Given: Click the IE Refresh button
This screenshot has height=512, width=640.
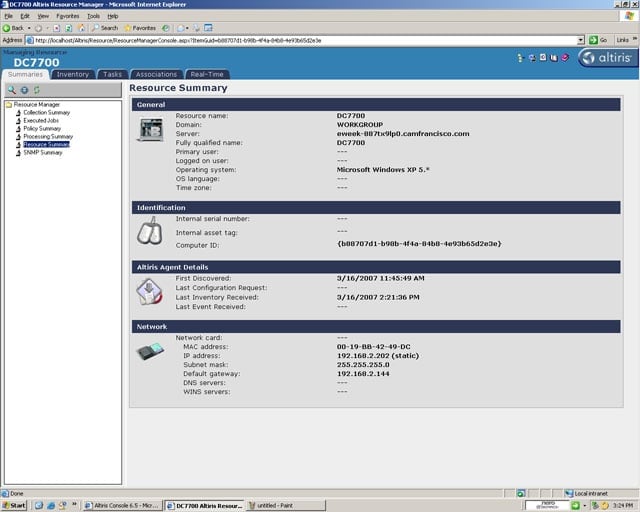Looking at the screenshot, I should [x=69, y=28].
